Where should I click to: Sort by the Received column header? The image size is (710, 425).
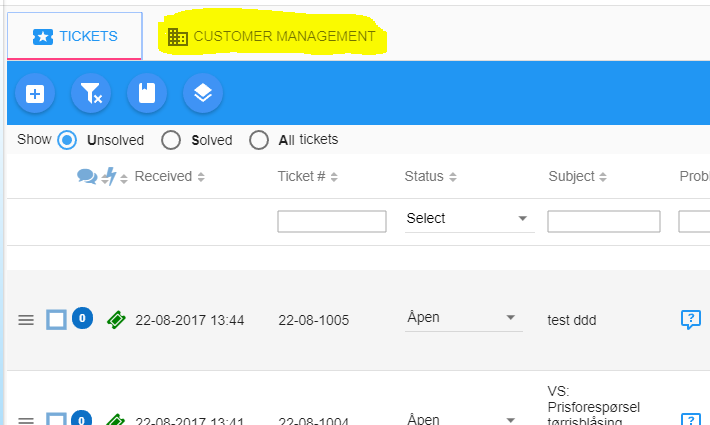point(163,176)
